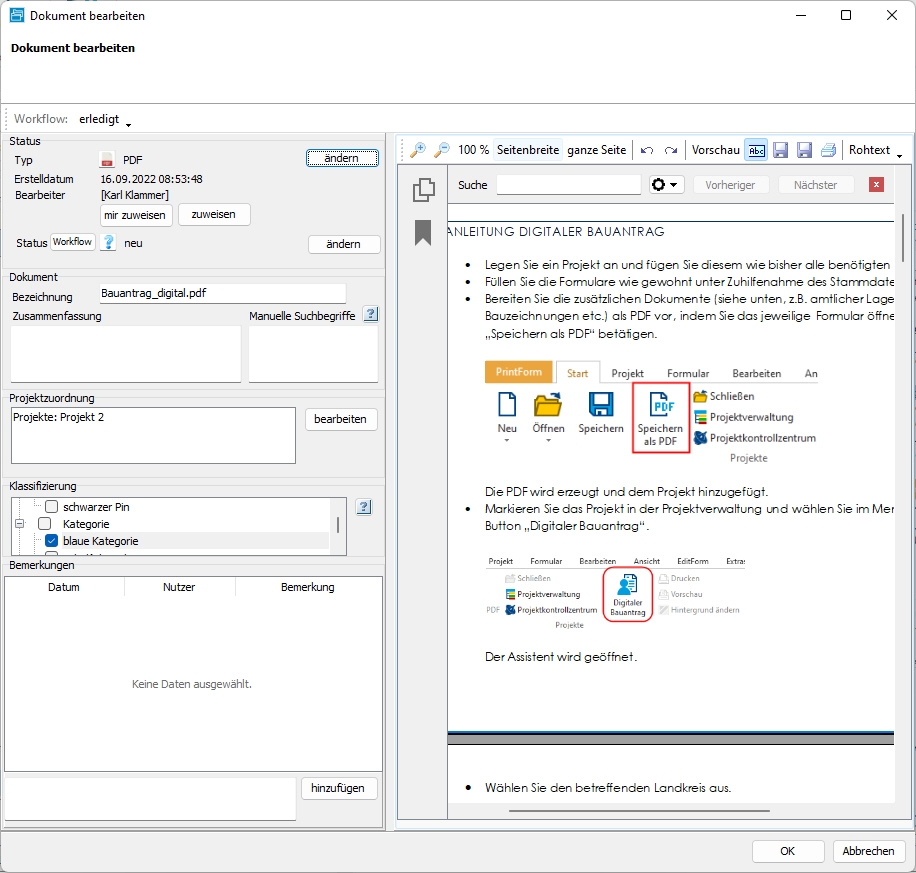Toggle the Abc text search icon
The width and height of the screenshot is (916, 873).
757,150
